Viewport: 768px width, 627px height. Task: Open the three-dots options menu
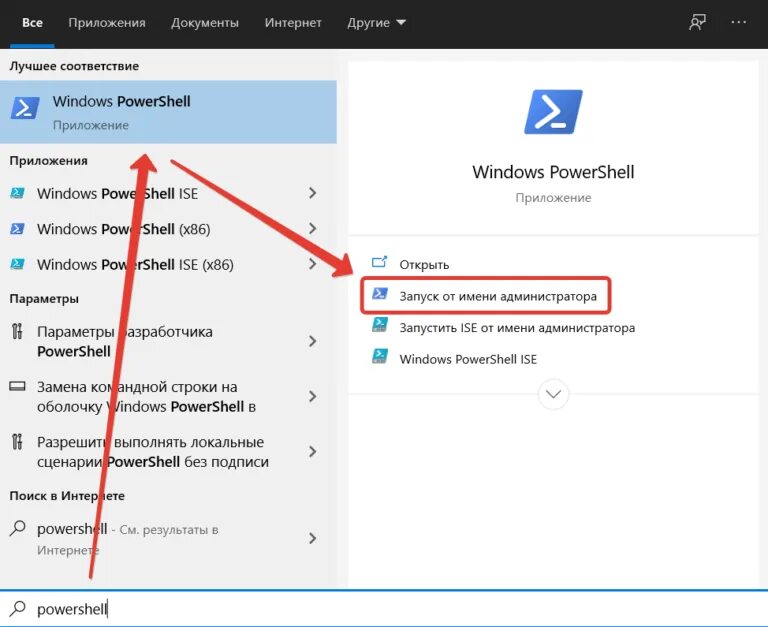click(739, 22)
